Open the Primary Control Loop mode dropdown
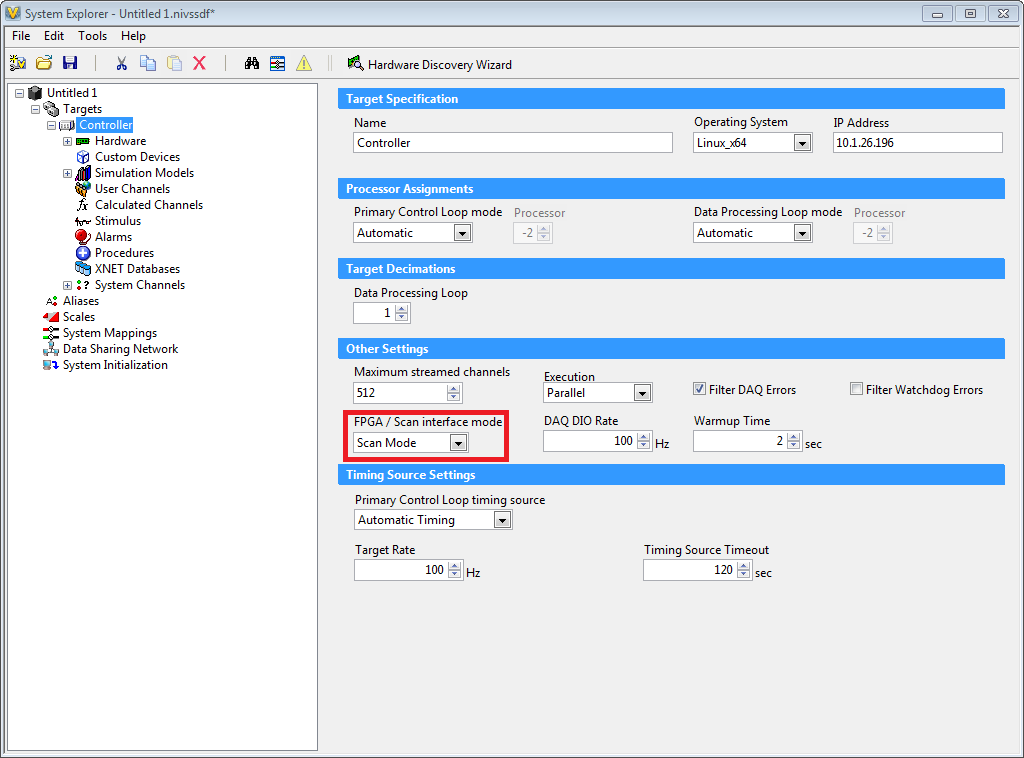The height and width of the screenshot is (758, 1024). point(462,233)
